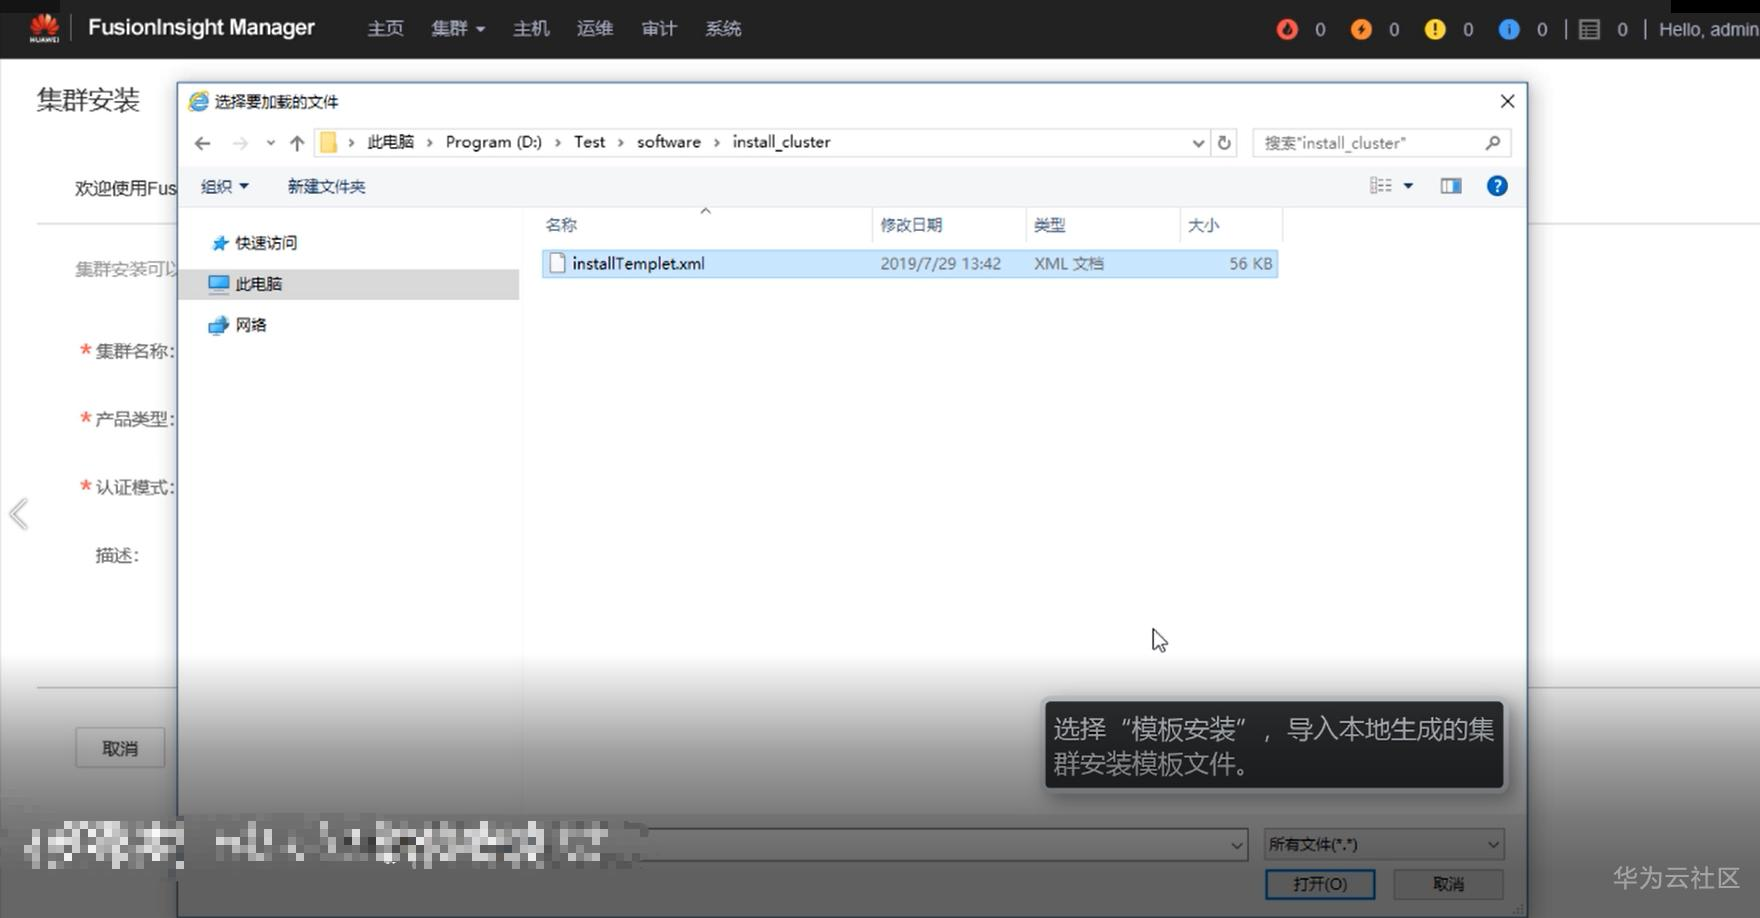Click the FusionInsight Manager title
This screenshot has width=1760, height=918.
tap(201, 27)
